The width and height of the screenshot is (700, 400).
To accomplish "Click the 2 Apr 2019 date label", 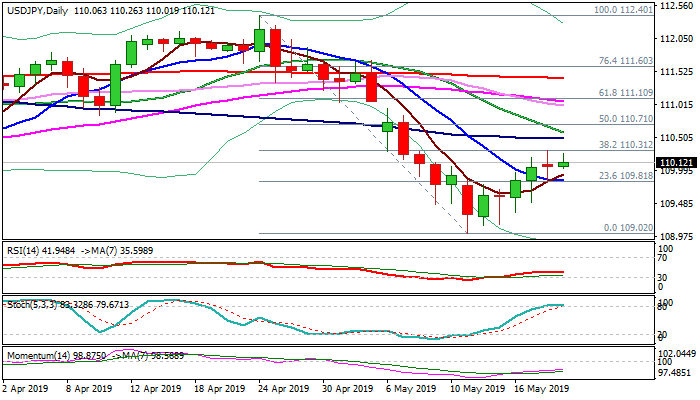I will click(27, 390).
